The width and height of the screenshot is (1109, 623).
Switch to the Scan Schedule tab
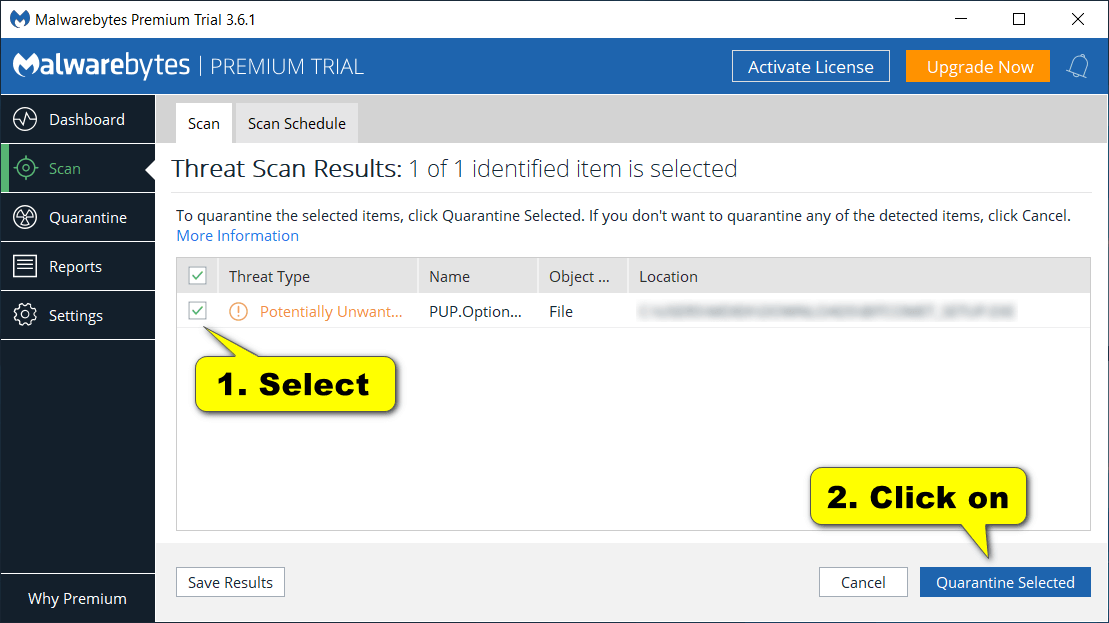tap(296, 123)
